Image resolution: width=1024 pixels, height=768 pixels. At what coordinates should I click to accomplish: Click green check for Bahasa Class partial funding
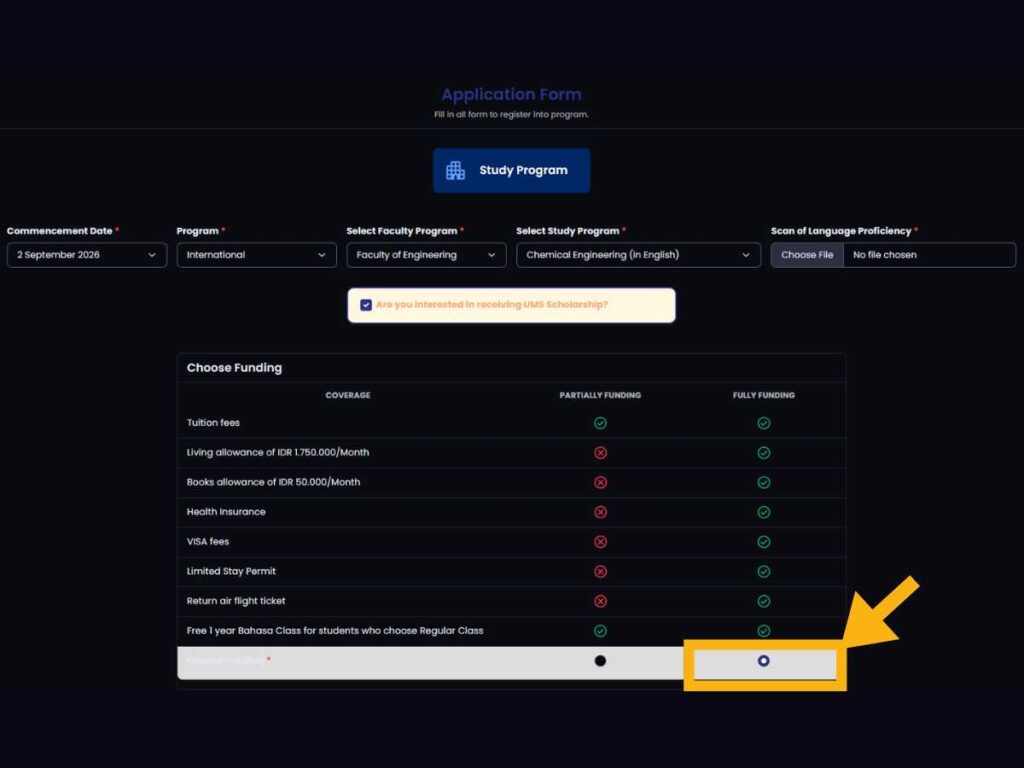pyautogui.click(x=600, y=631)
